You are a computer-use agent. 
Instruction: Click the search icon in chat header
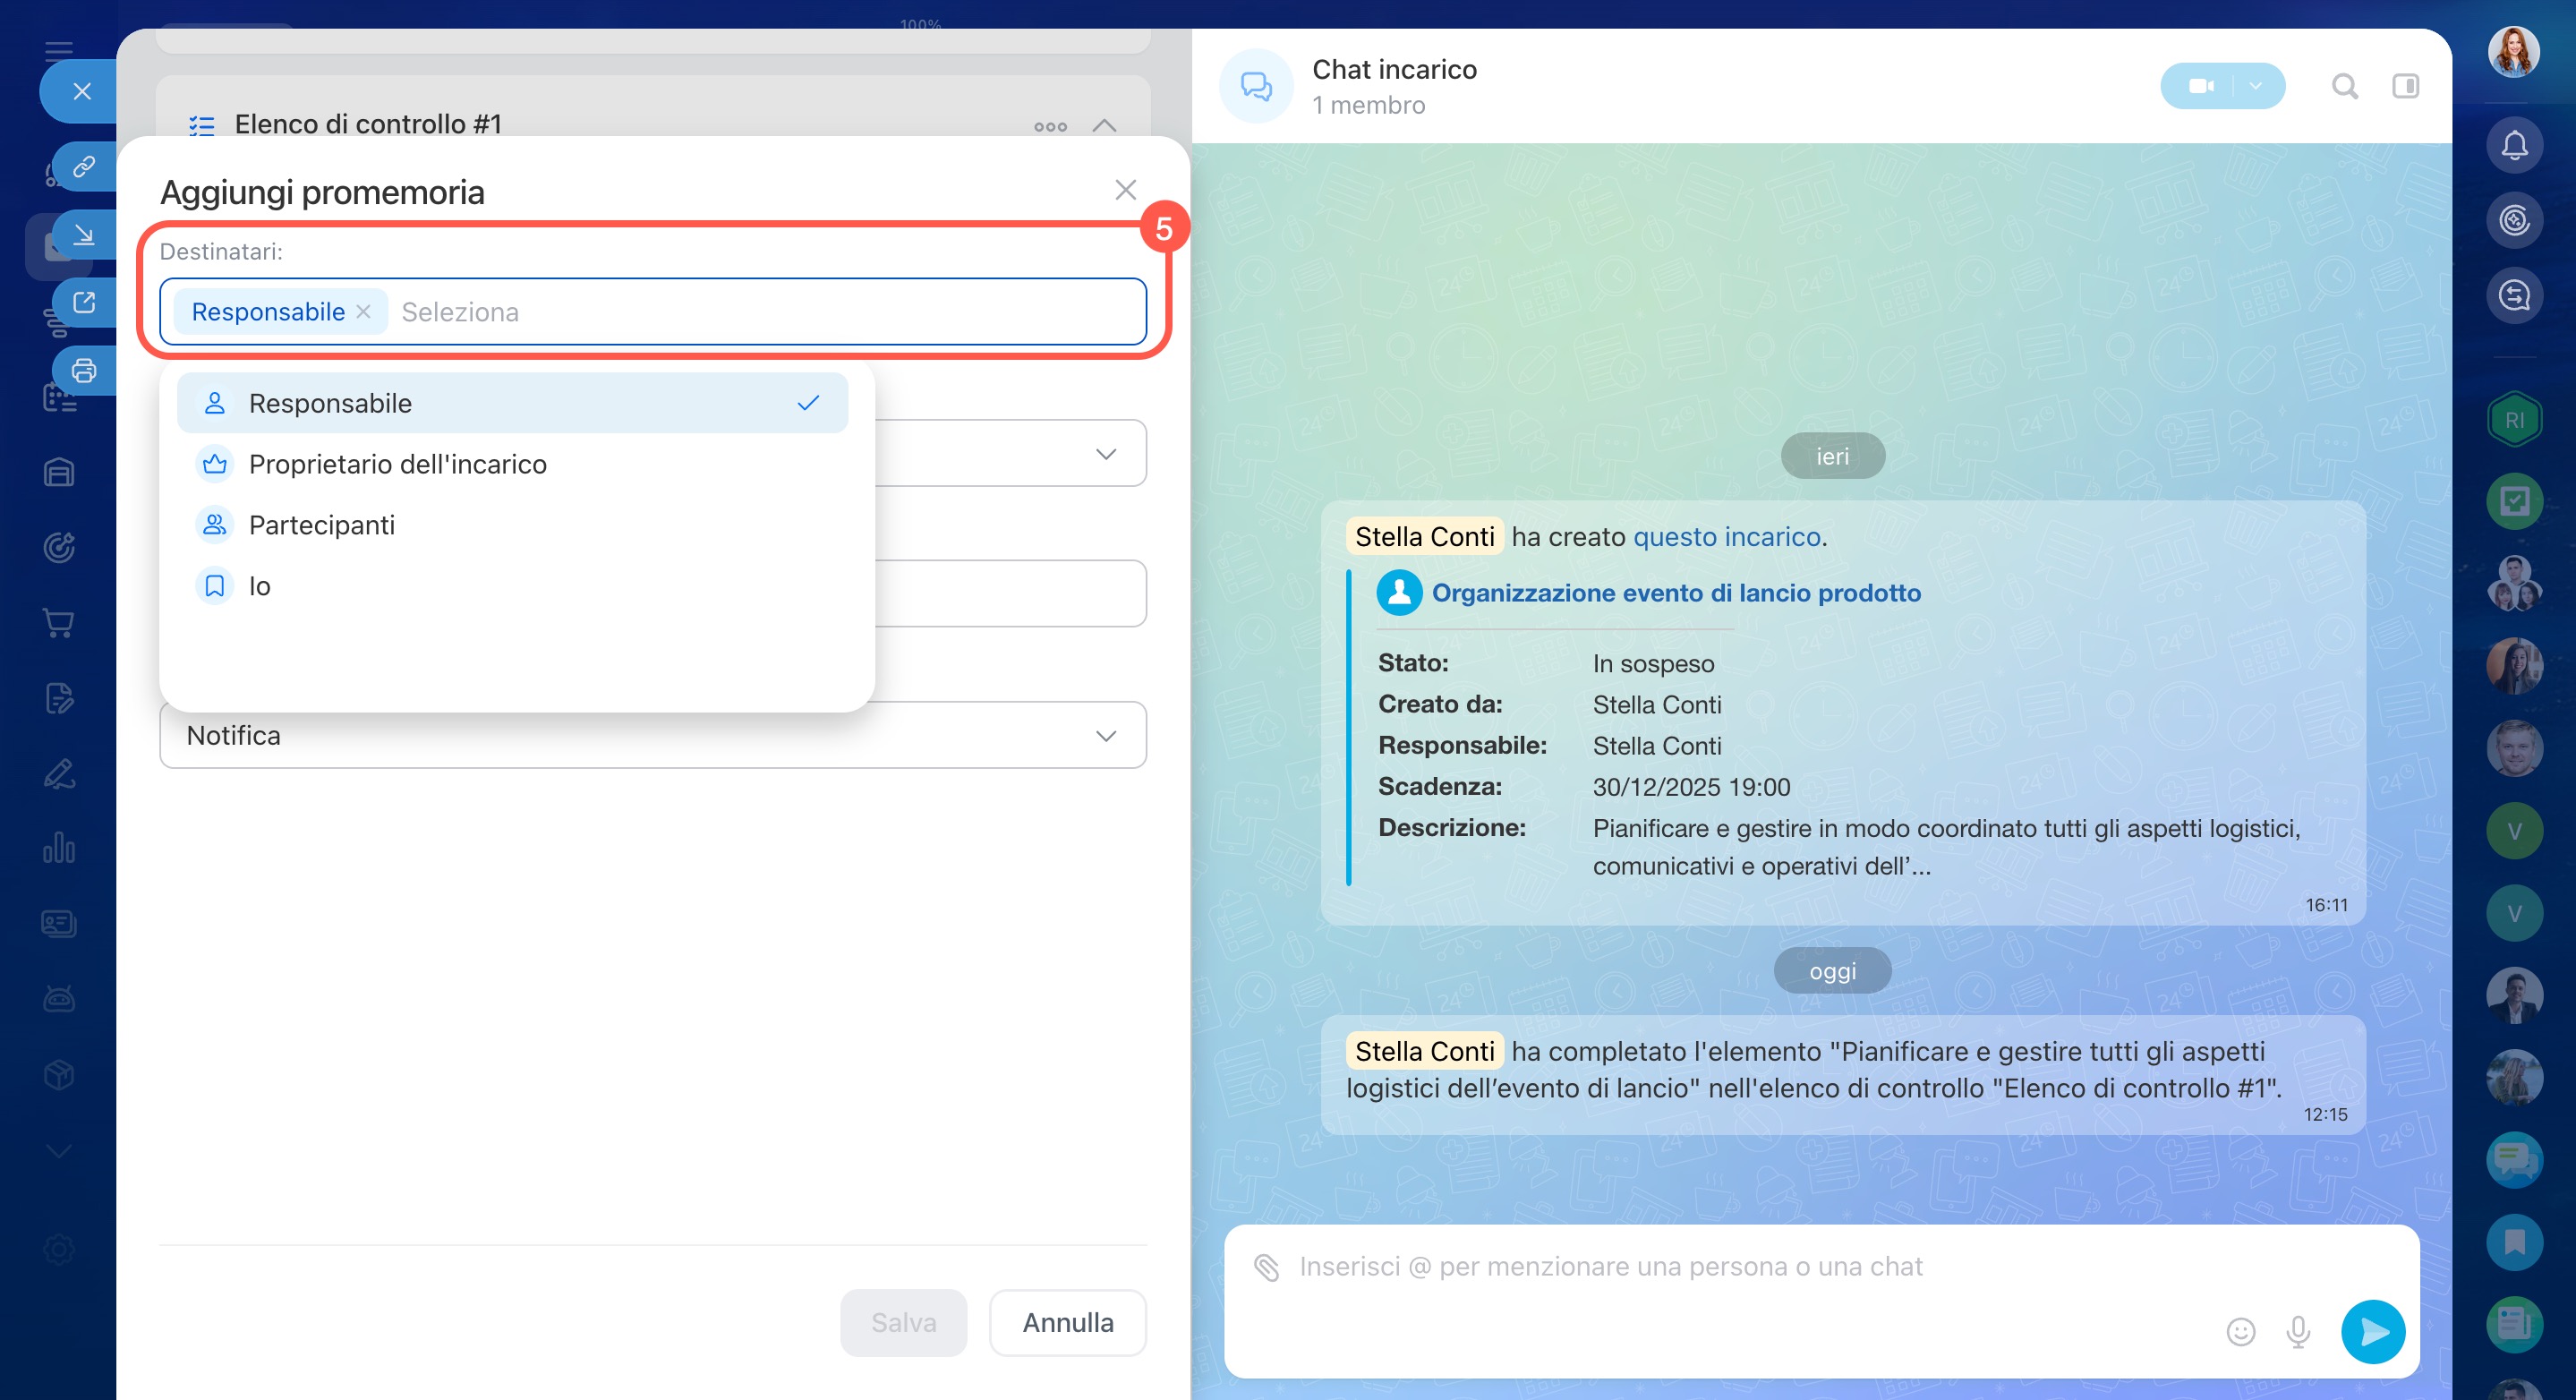pos(2344,87)
